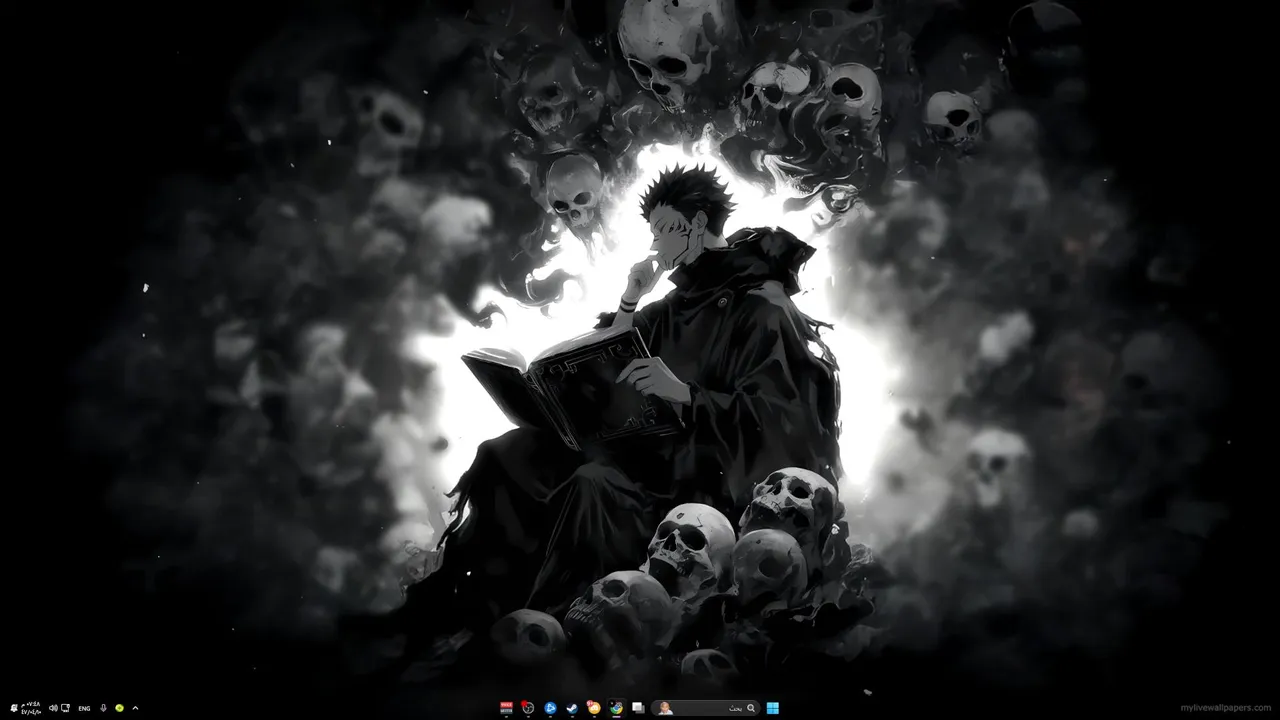Open the network display tray icon

[x=65, y=708]
